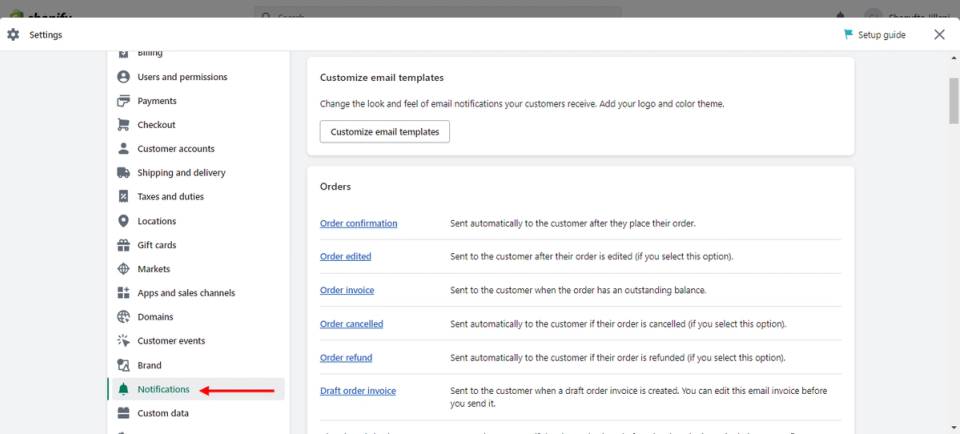
Task: Click the Settings gear icon
Action: coord(13,35)
